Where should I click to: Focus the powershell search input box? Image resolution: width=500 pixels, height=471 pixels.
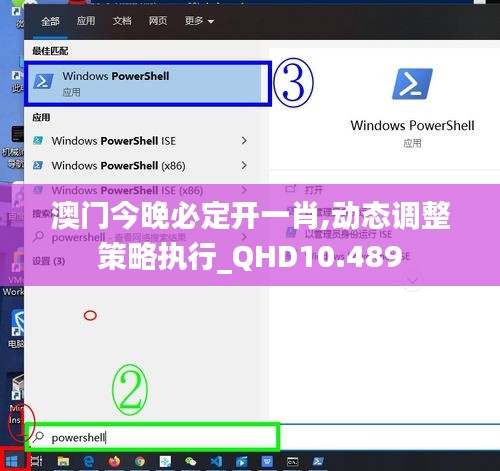[153, 437]
